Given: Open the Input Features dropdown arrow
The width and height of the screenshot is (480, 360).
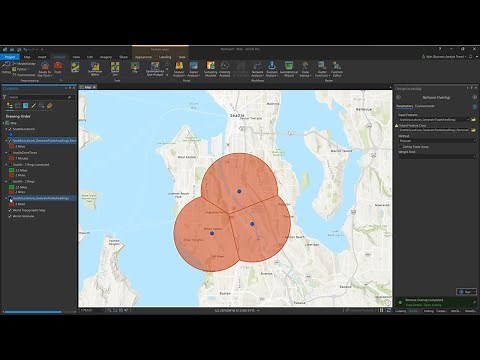Looking at the screenshot, I should coord(468,119).
